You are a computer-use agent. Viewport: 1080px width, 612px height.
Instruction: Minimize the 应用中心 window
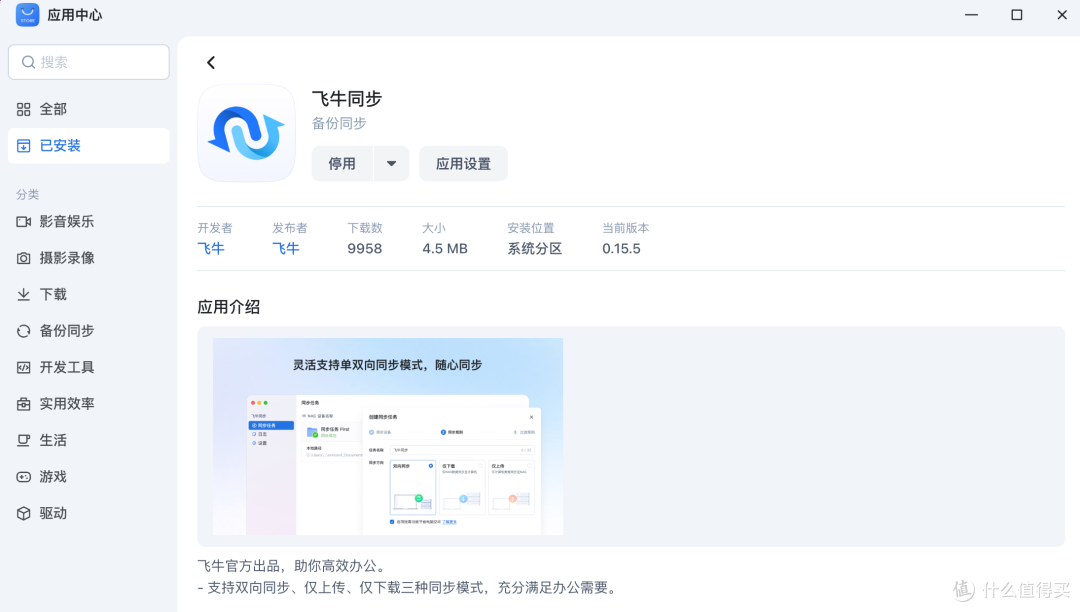click(971, 14)
